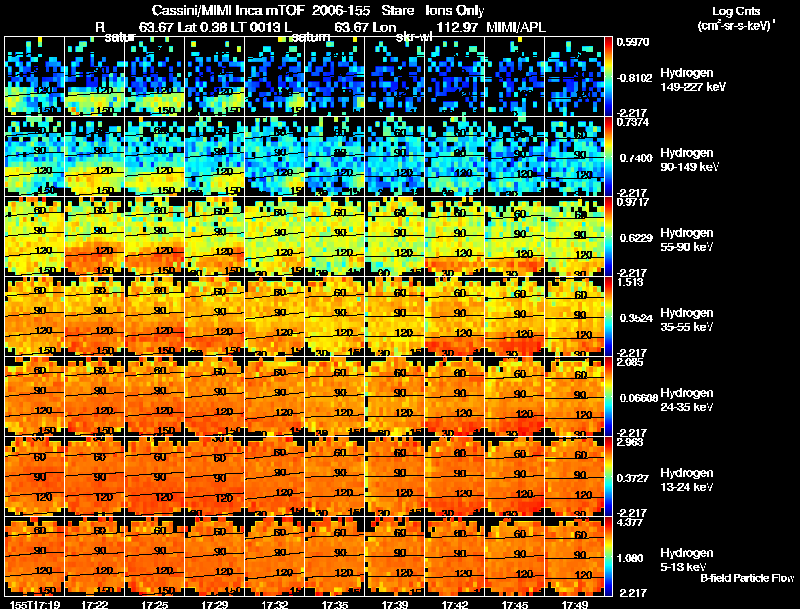The image size is (800, 609).
Task: Open the 17:45 panel in 35-55 keV row
Action: (x=515, y=316)
